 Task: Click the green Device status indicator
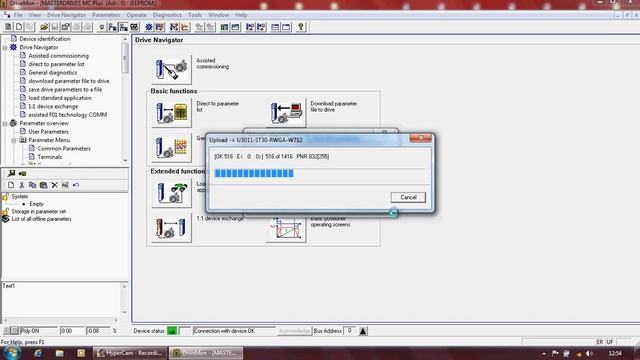[172, 331]
